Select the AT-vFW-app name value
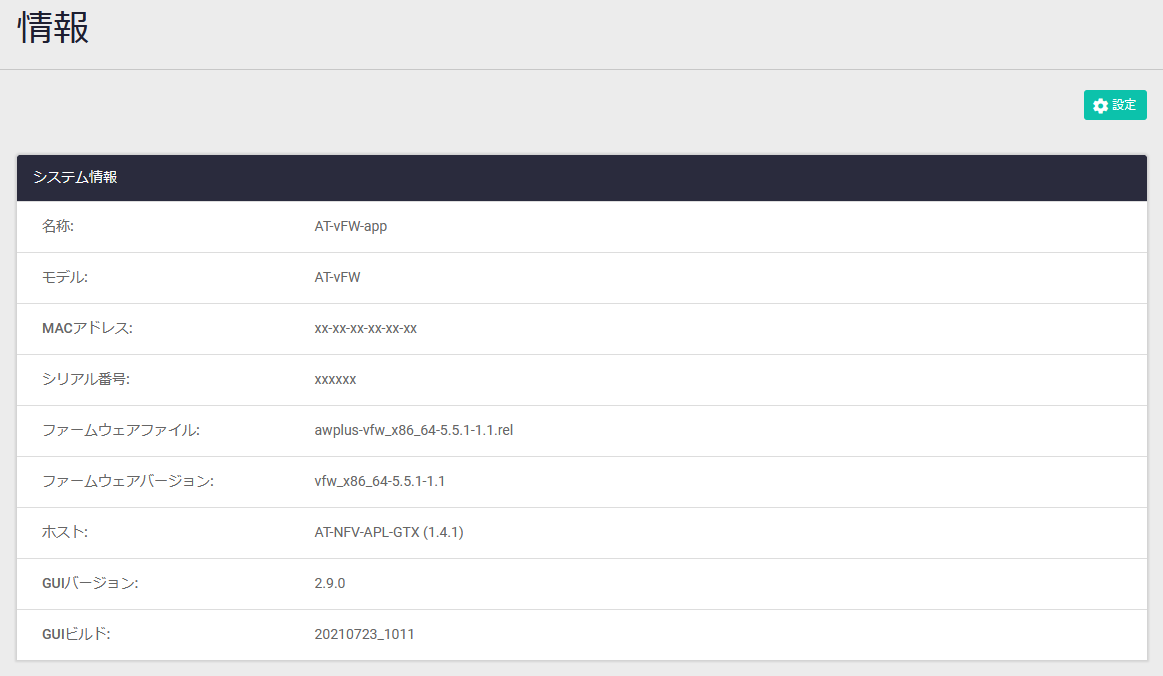This screenshot has width=1163, height=676. 351,226
